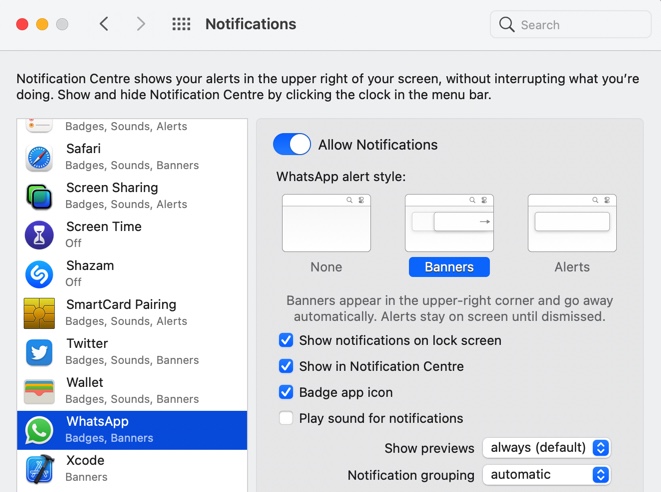Uncheck Badge app icon

[x=286, y=392]
